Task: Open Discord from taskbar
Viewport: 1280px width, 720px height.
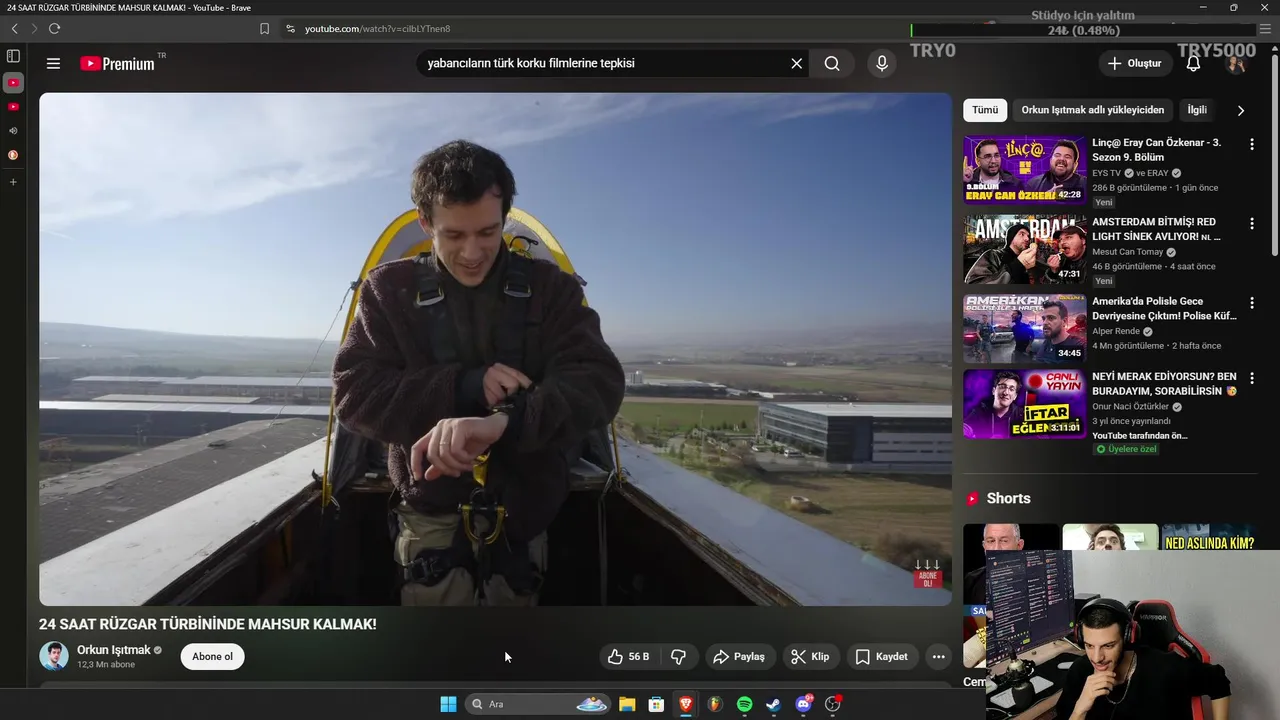Action: 803,704
